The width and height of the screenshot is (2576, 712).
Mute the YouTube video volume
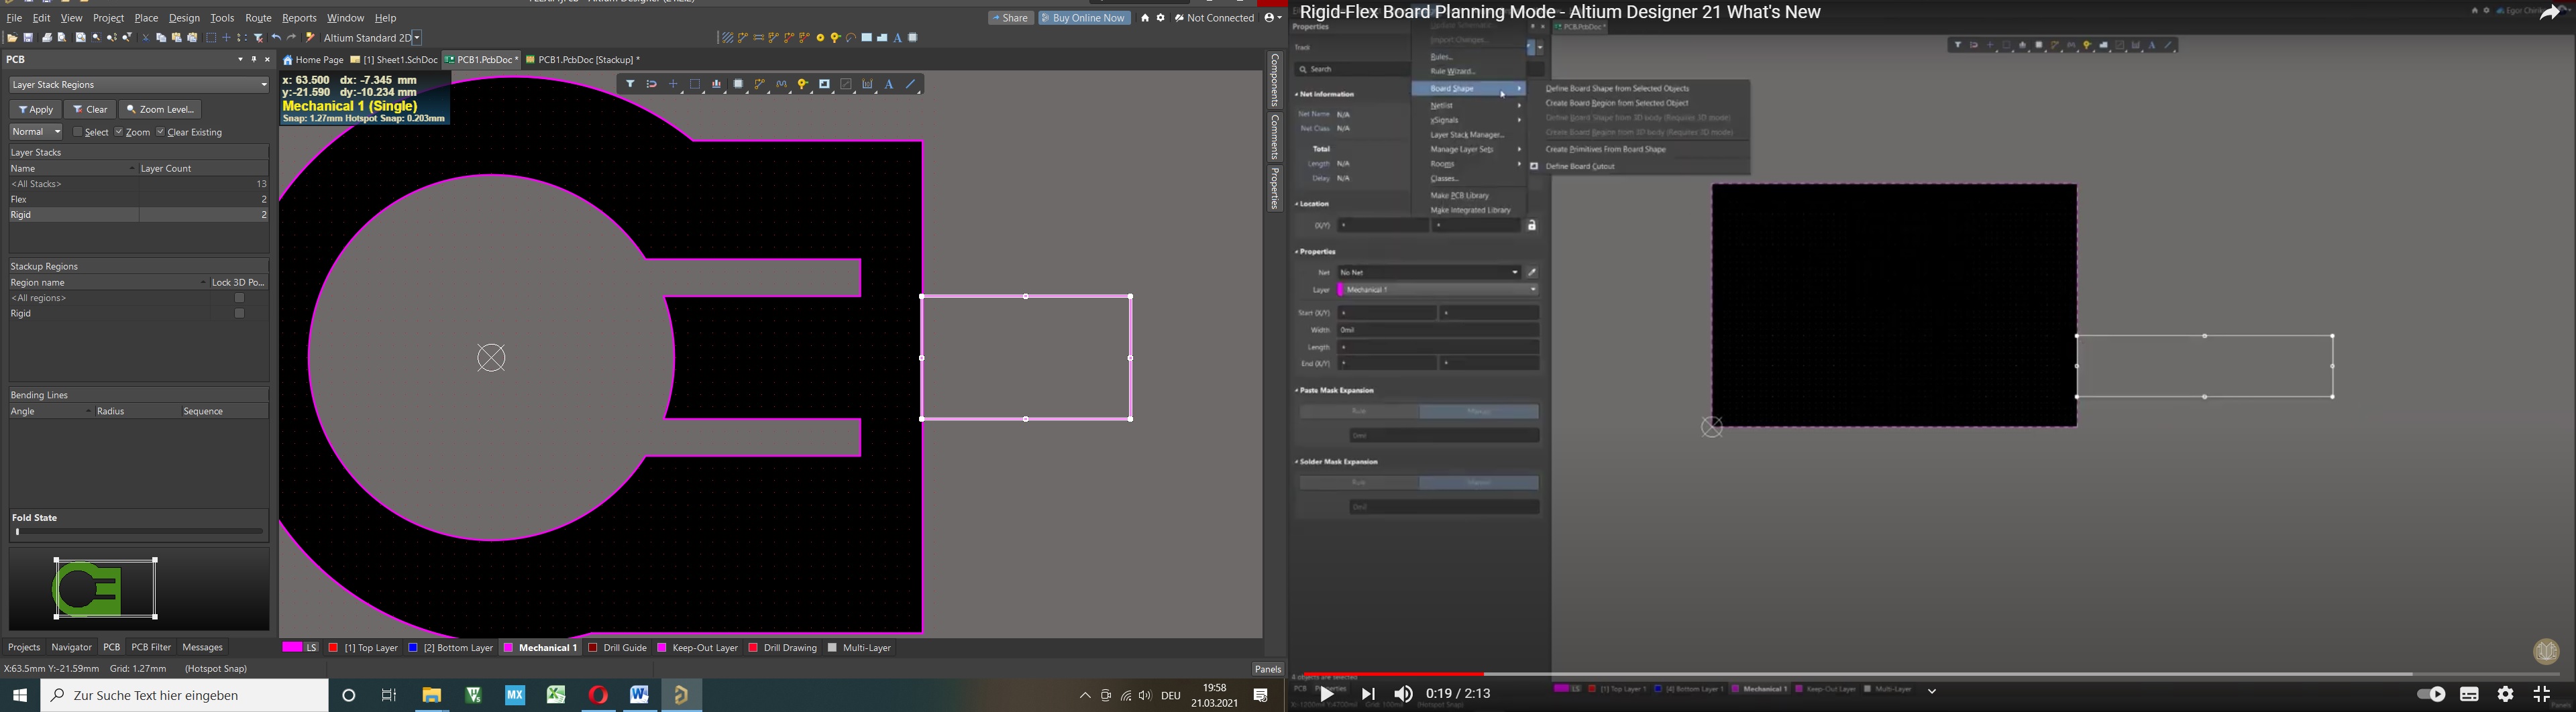1404,694
